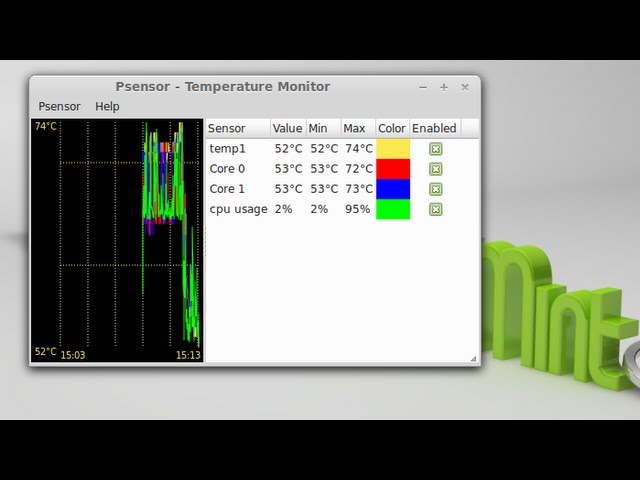Highlight the cpu usage sensor row
This screenshot has width=640, height=480.
[238, 209]
